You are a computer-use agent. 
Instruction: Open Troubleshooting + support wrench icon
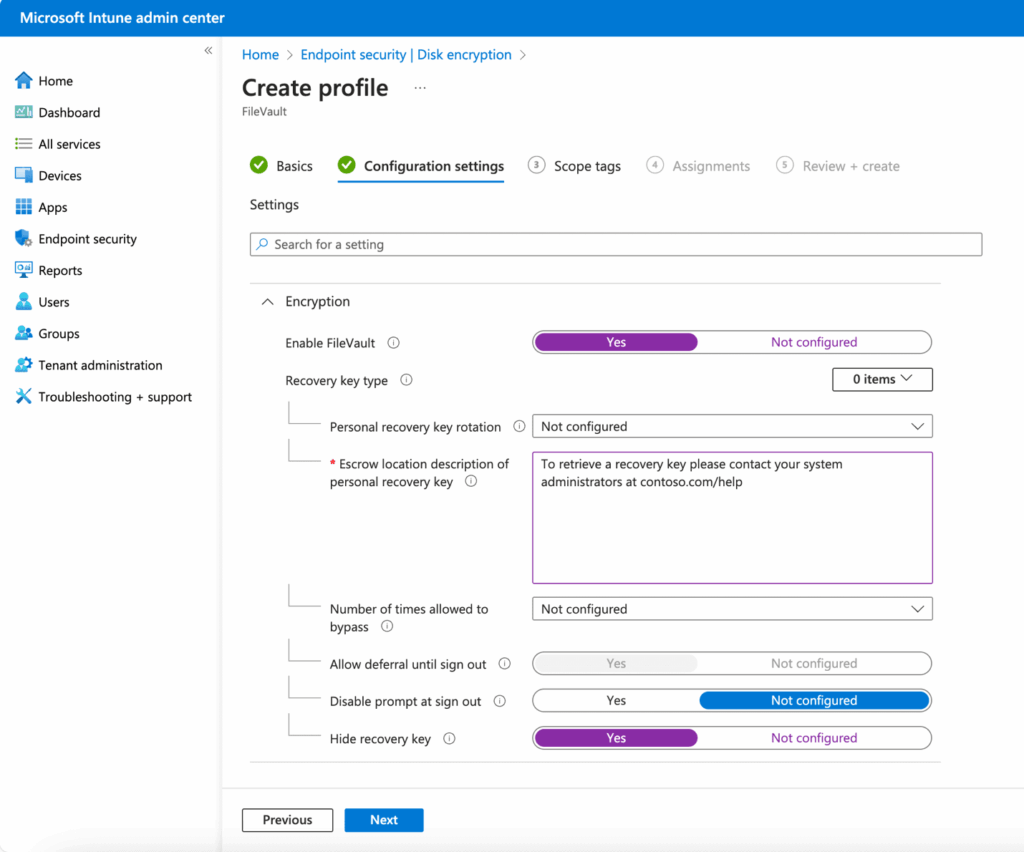(x=24, y=397)
